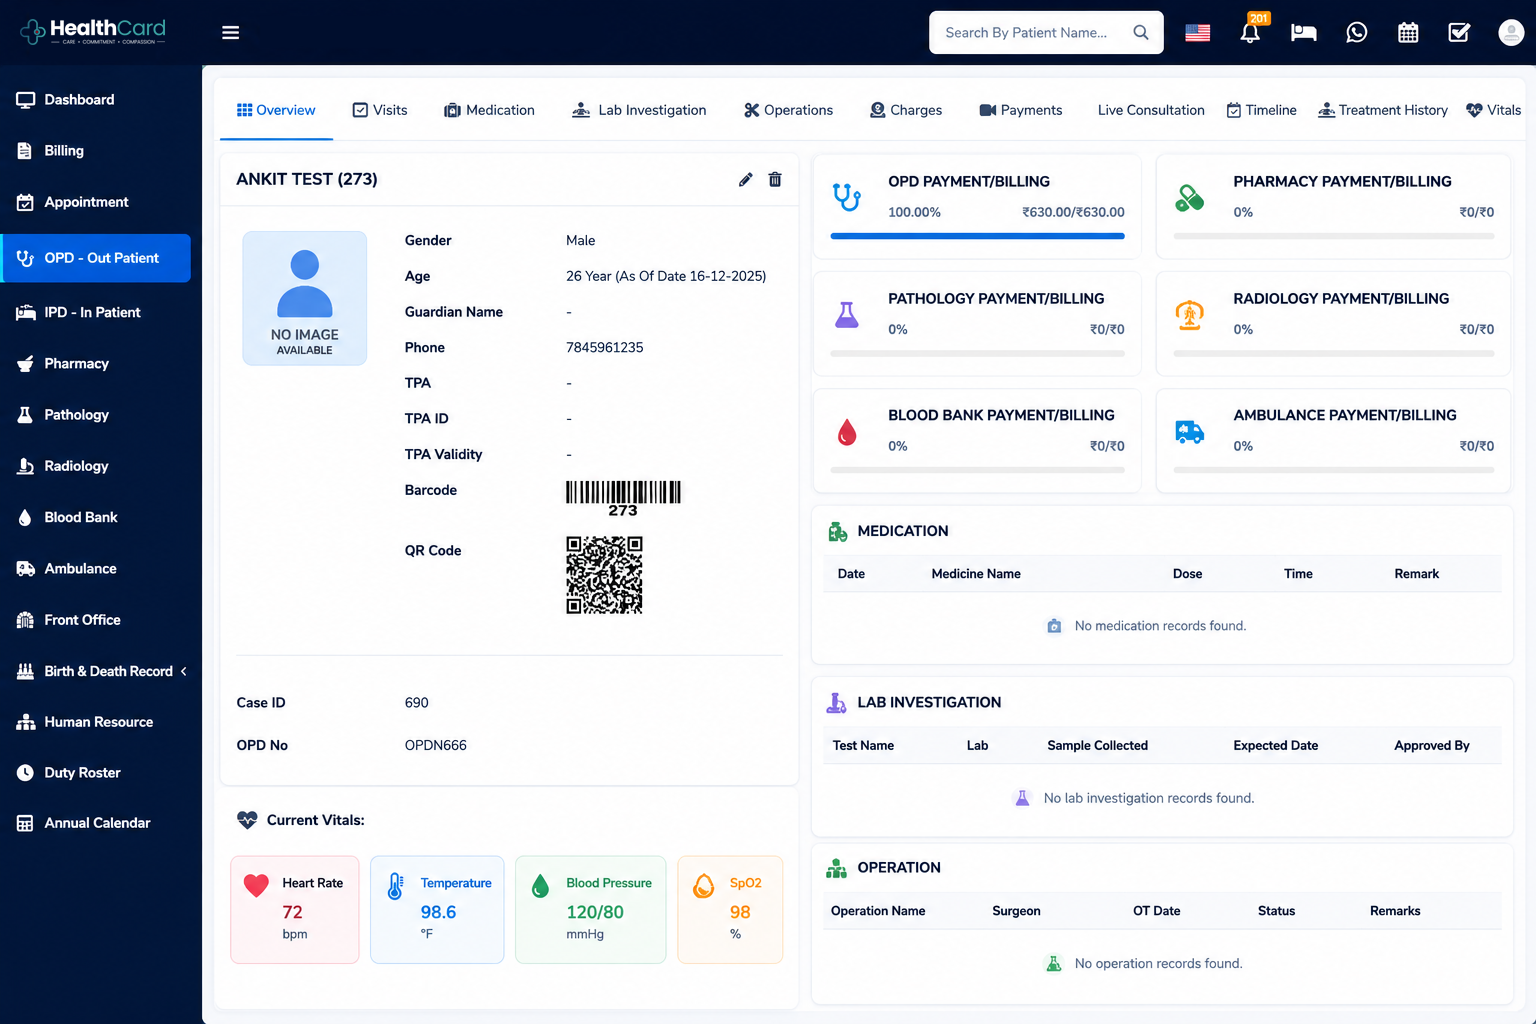Switch to the Charges tab
The height and width of the screenshot is (1024, 1536).
pos(906,110)
